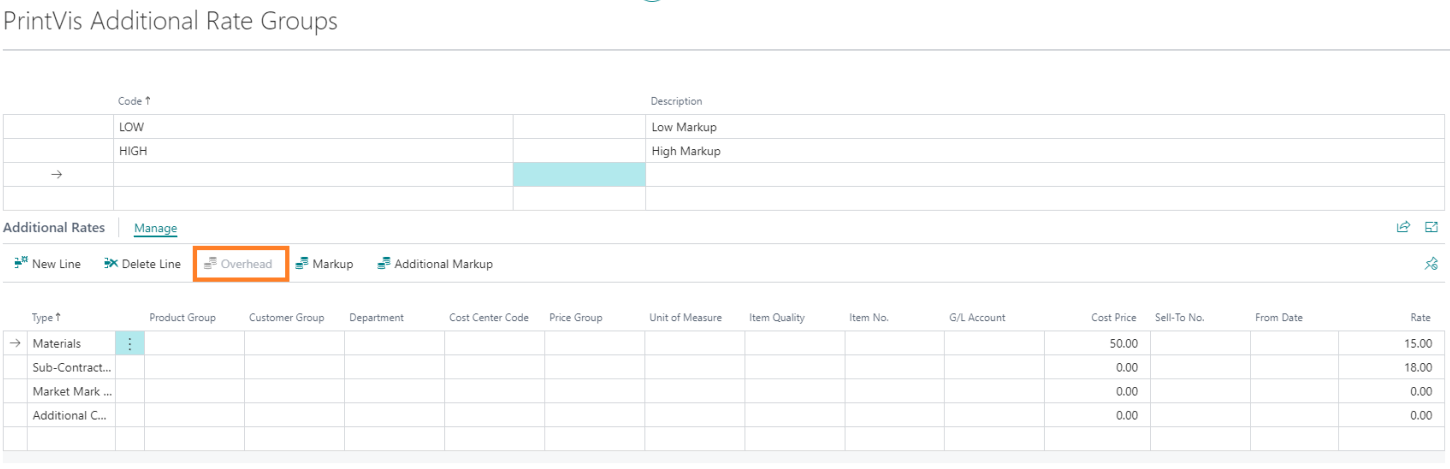
Task: Click the Cost Price column header
Action: click(x=1113, y=318)
